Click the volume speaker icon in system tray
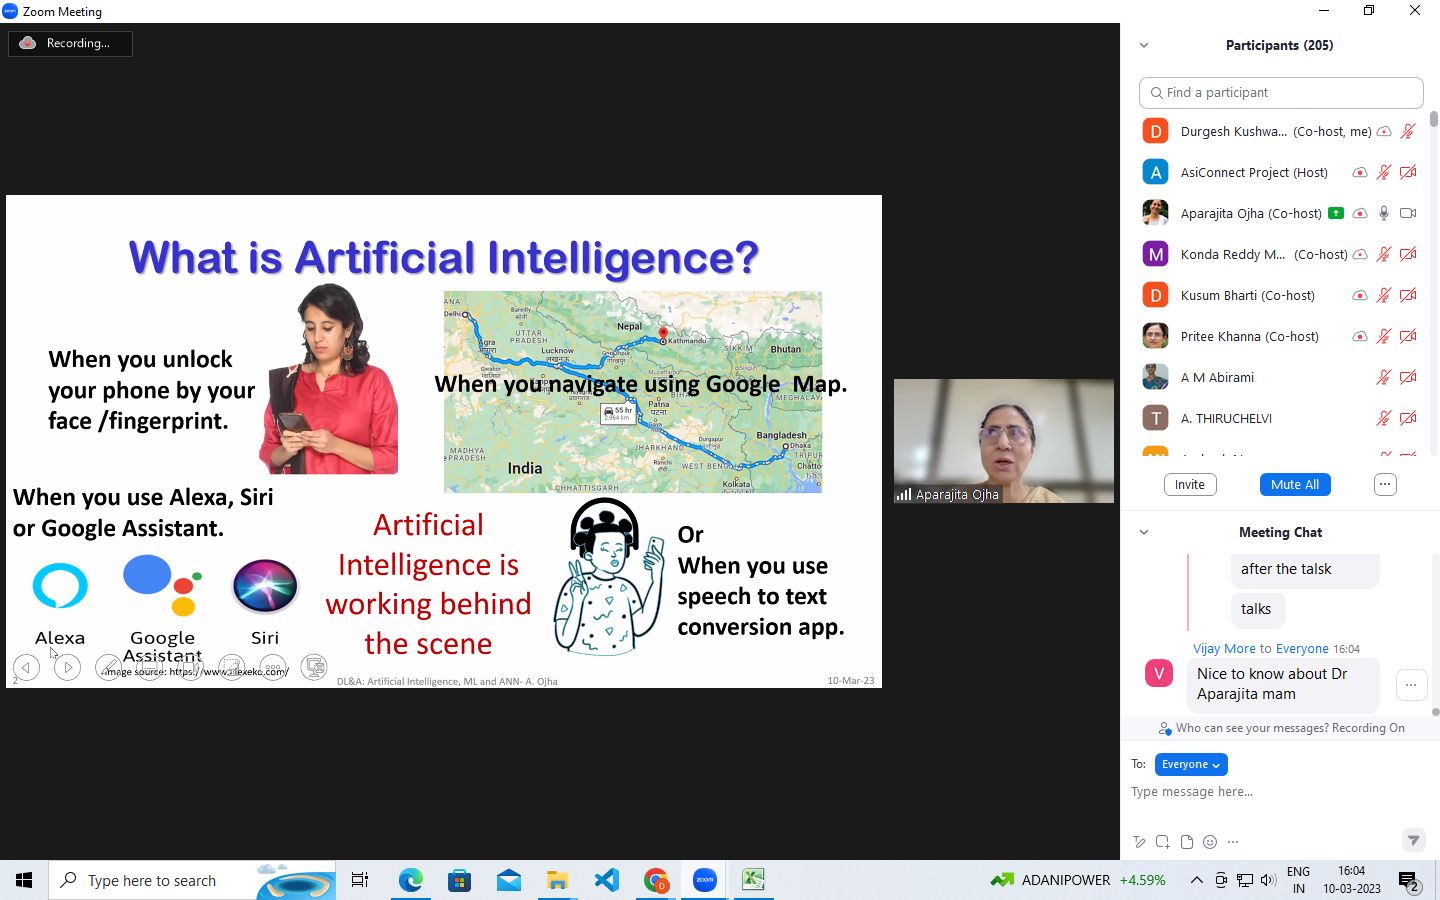The image size is (1440, 900). (x=1268, y=880)
